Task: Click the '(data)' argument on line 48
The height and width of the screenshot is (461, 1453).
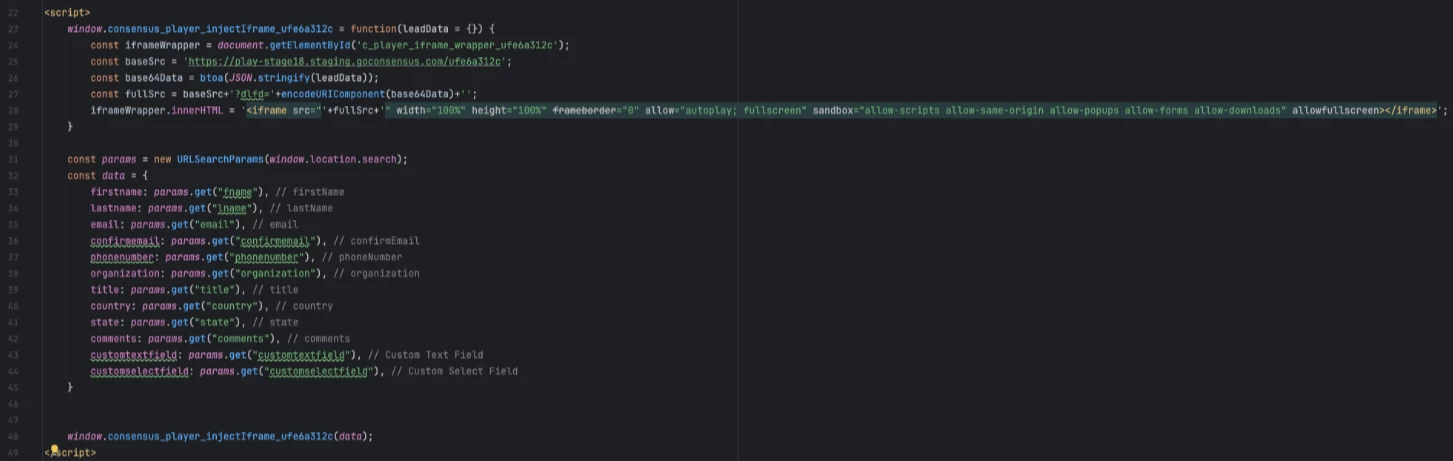Action: click(x=352, y=437)
